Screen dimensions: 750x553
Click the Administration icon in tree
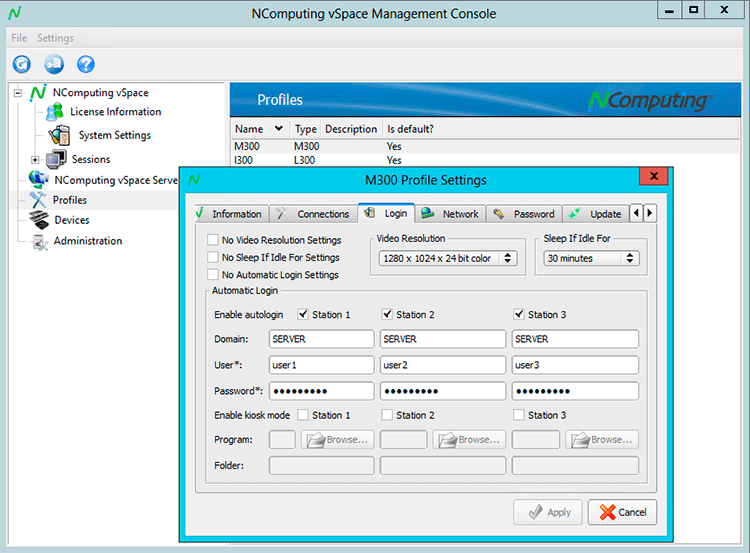39,242
